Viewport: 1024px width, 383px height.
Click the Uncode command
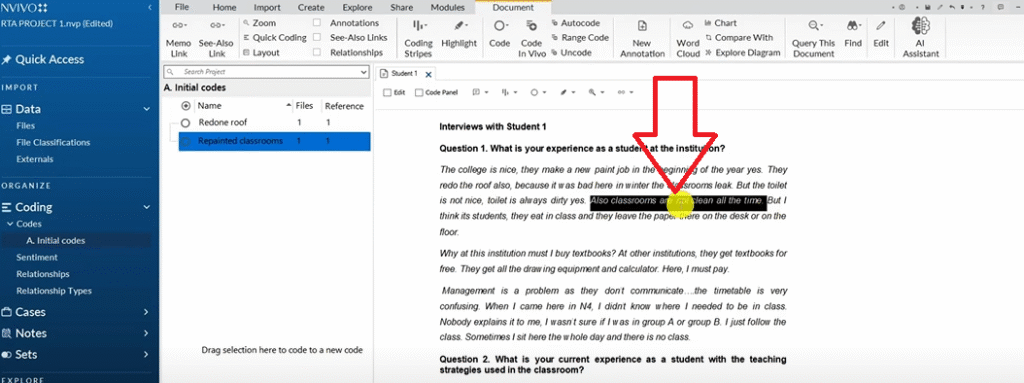pos(571,52)
